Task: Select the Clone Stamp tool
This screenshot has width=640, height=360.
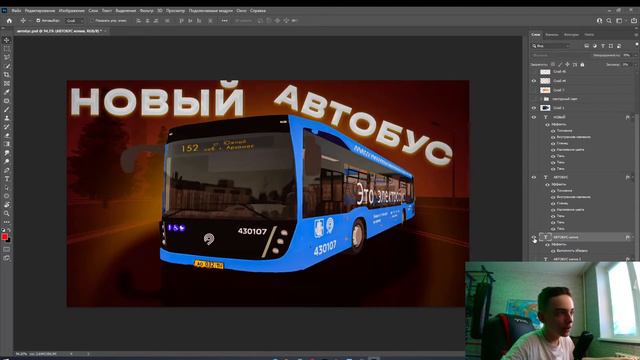Action: [x=7, y=118]
